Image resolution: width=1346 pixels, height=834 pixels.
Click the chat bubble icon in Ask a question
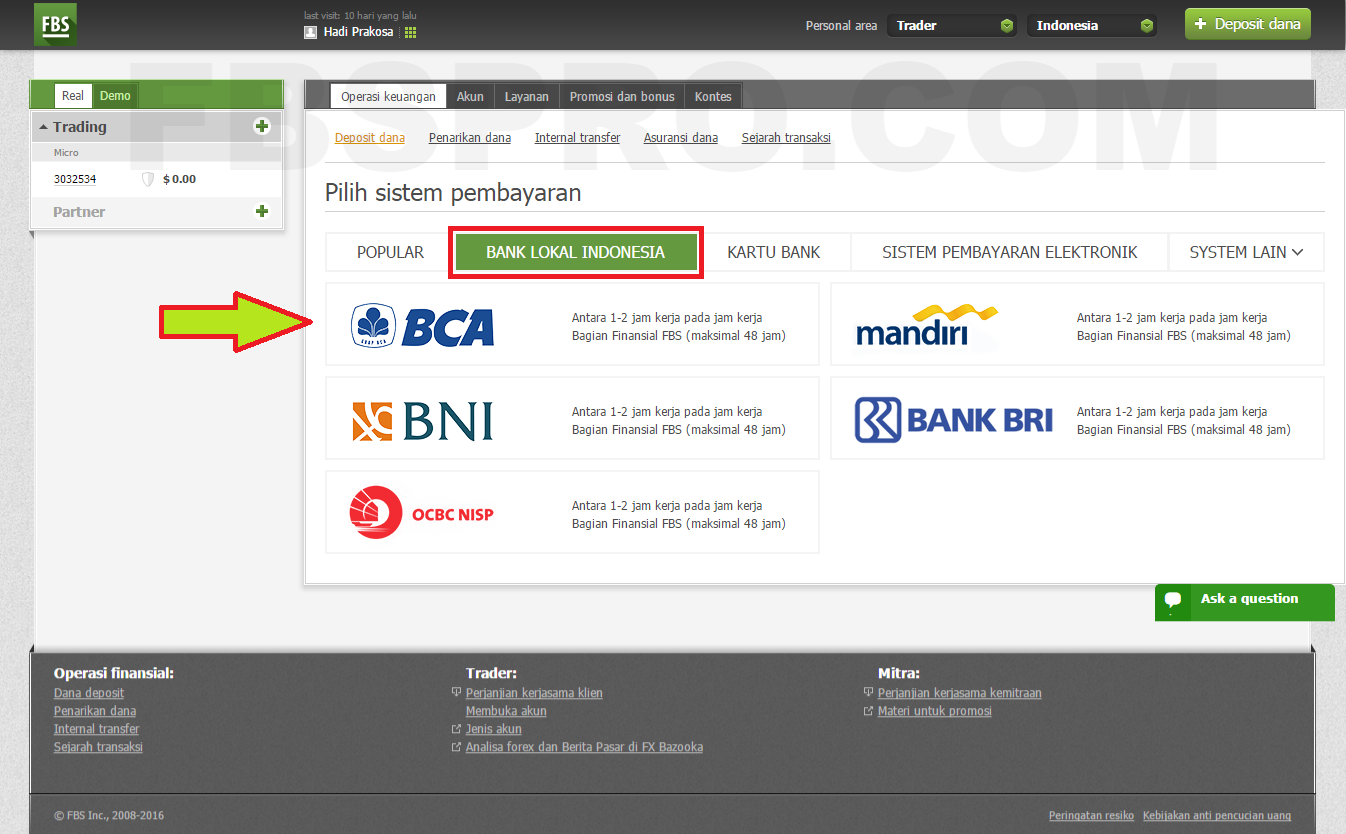click(x=1173, y=600)
